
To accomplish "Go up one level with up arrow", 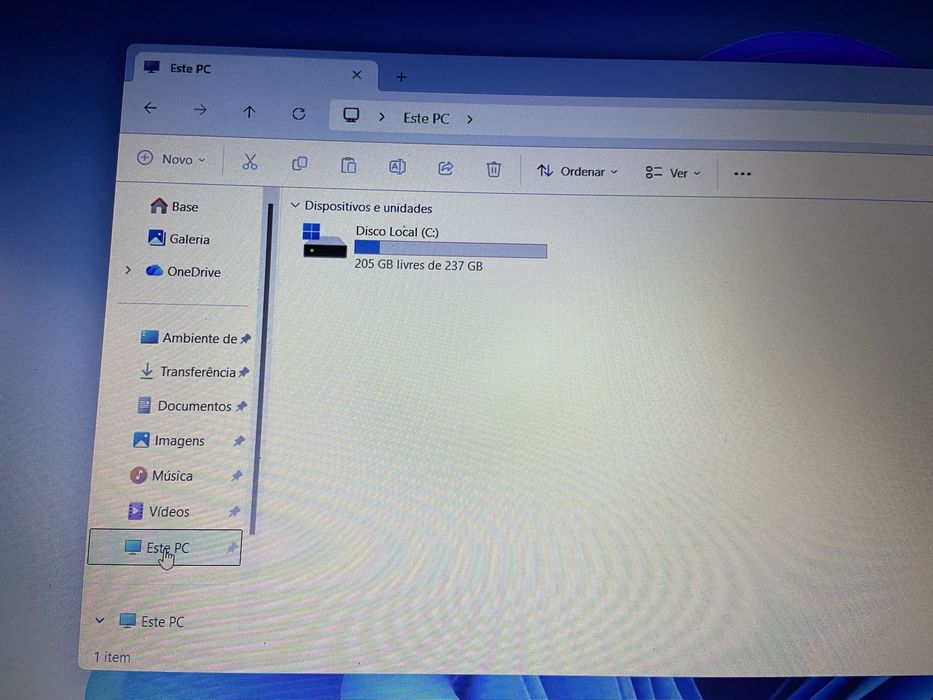I will pos(249,111).
